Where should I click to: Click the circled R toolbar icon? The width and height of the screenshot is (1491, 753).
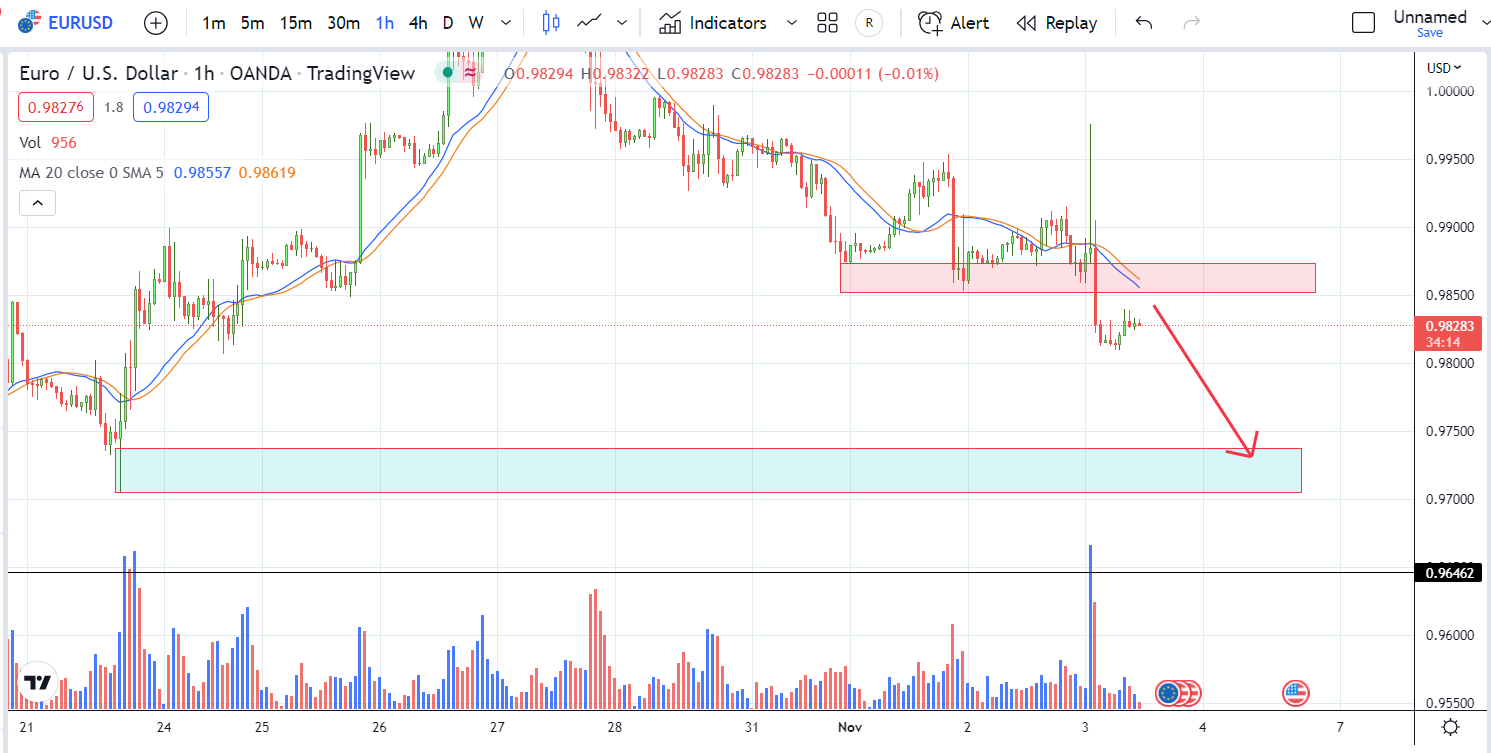click(x=869, y=22)
